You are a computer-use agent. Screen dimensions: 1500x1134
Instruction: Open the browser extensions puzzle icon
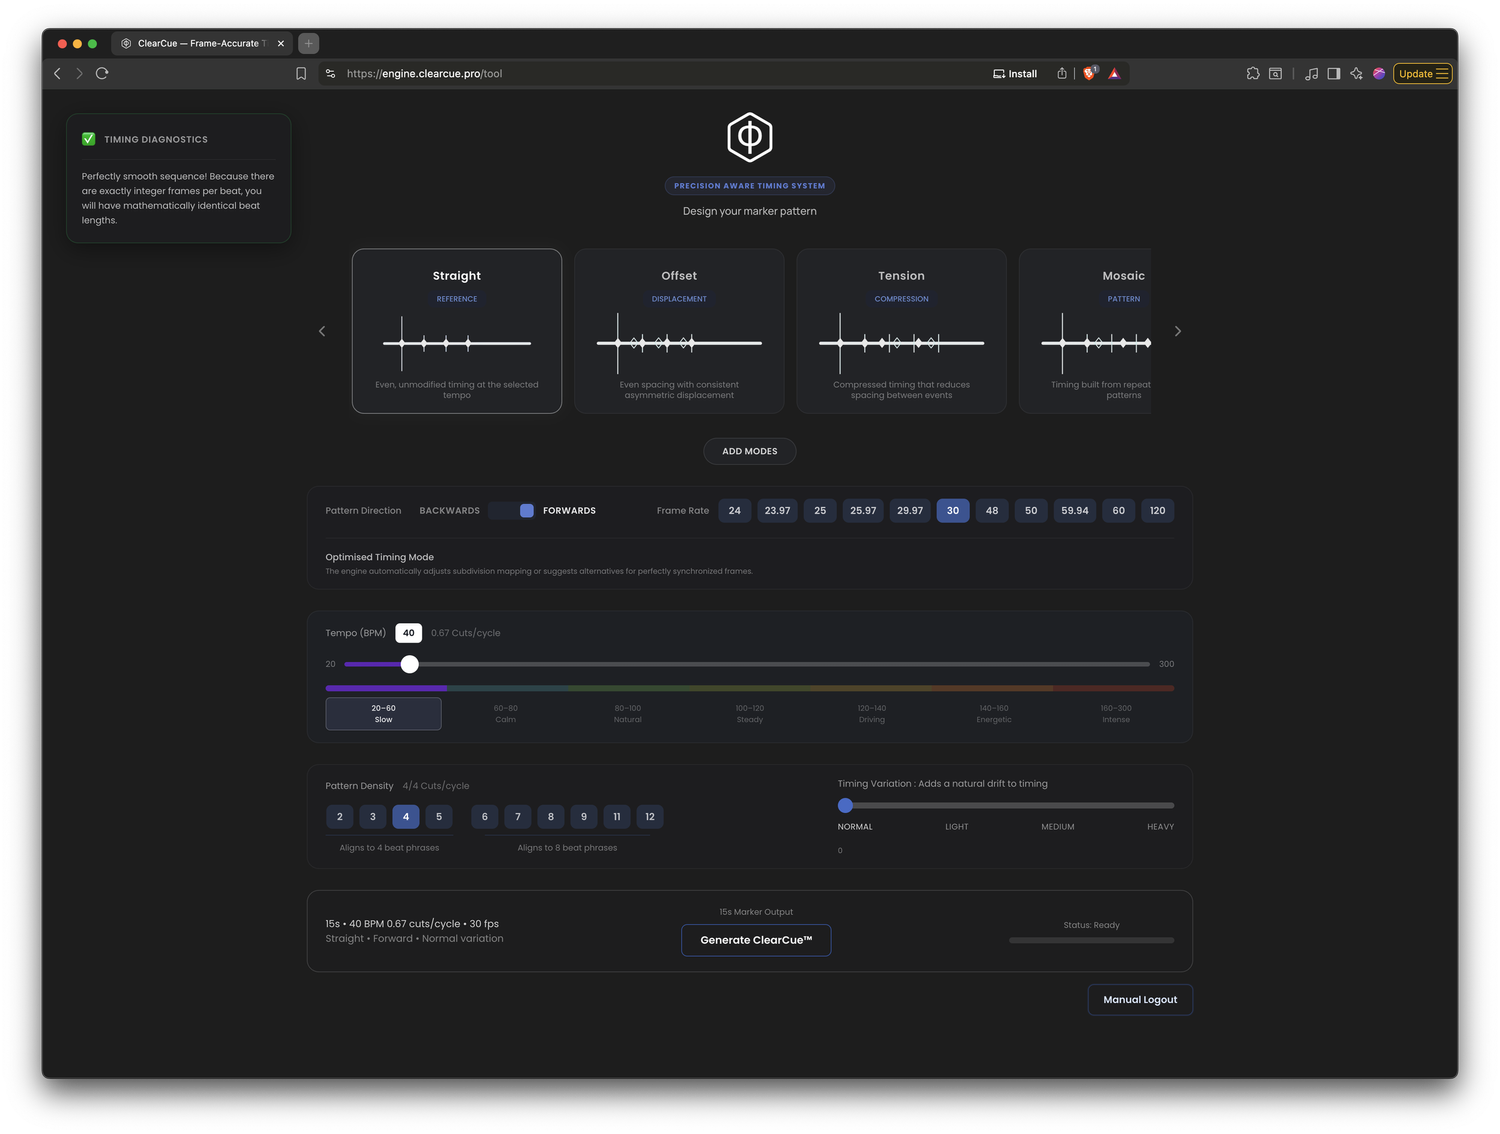click(1253, 73)
